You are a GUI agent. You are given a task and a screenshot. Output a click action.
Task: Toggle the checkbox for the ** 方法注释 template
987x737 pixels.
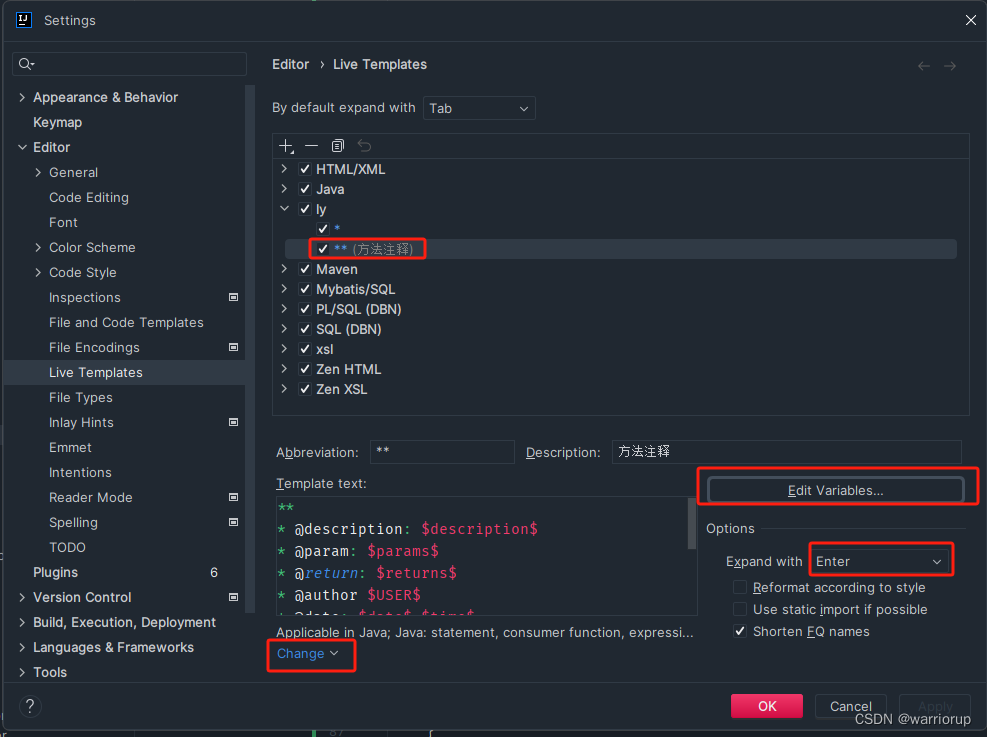[323, 249]
